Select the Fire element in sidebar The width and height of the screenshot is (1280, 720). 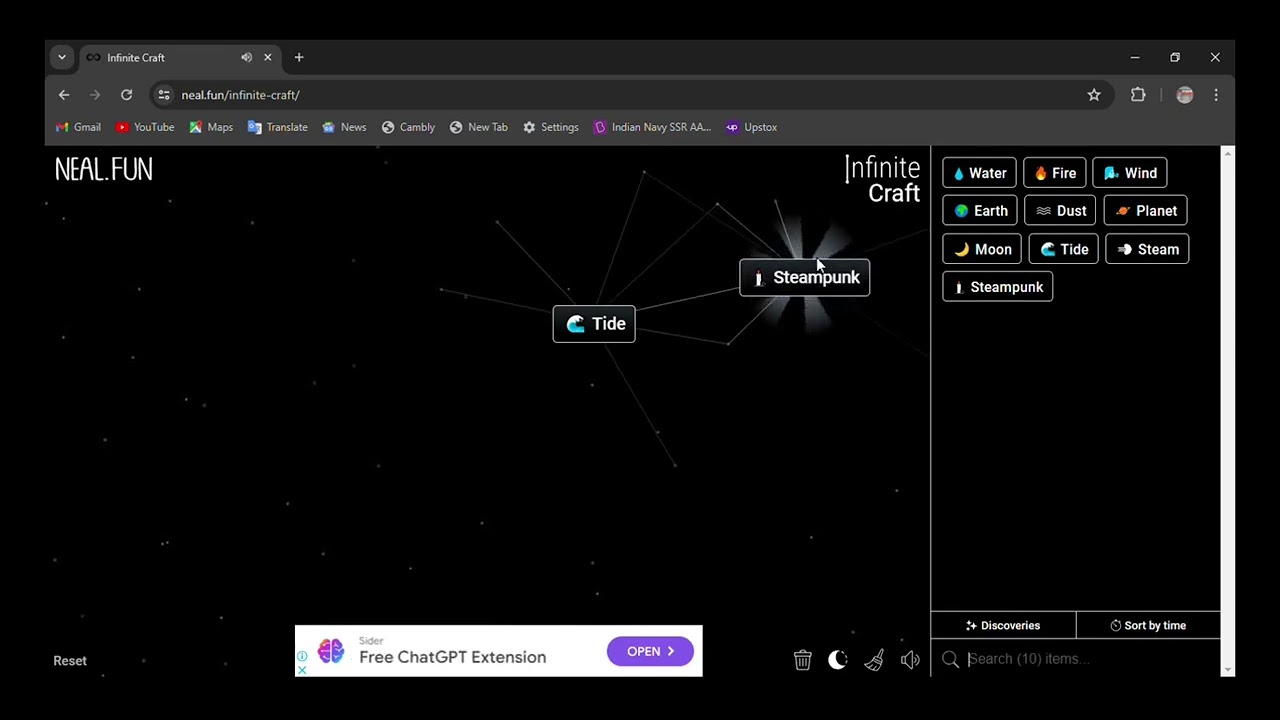(1055, 173)
